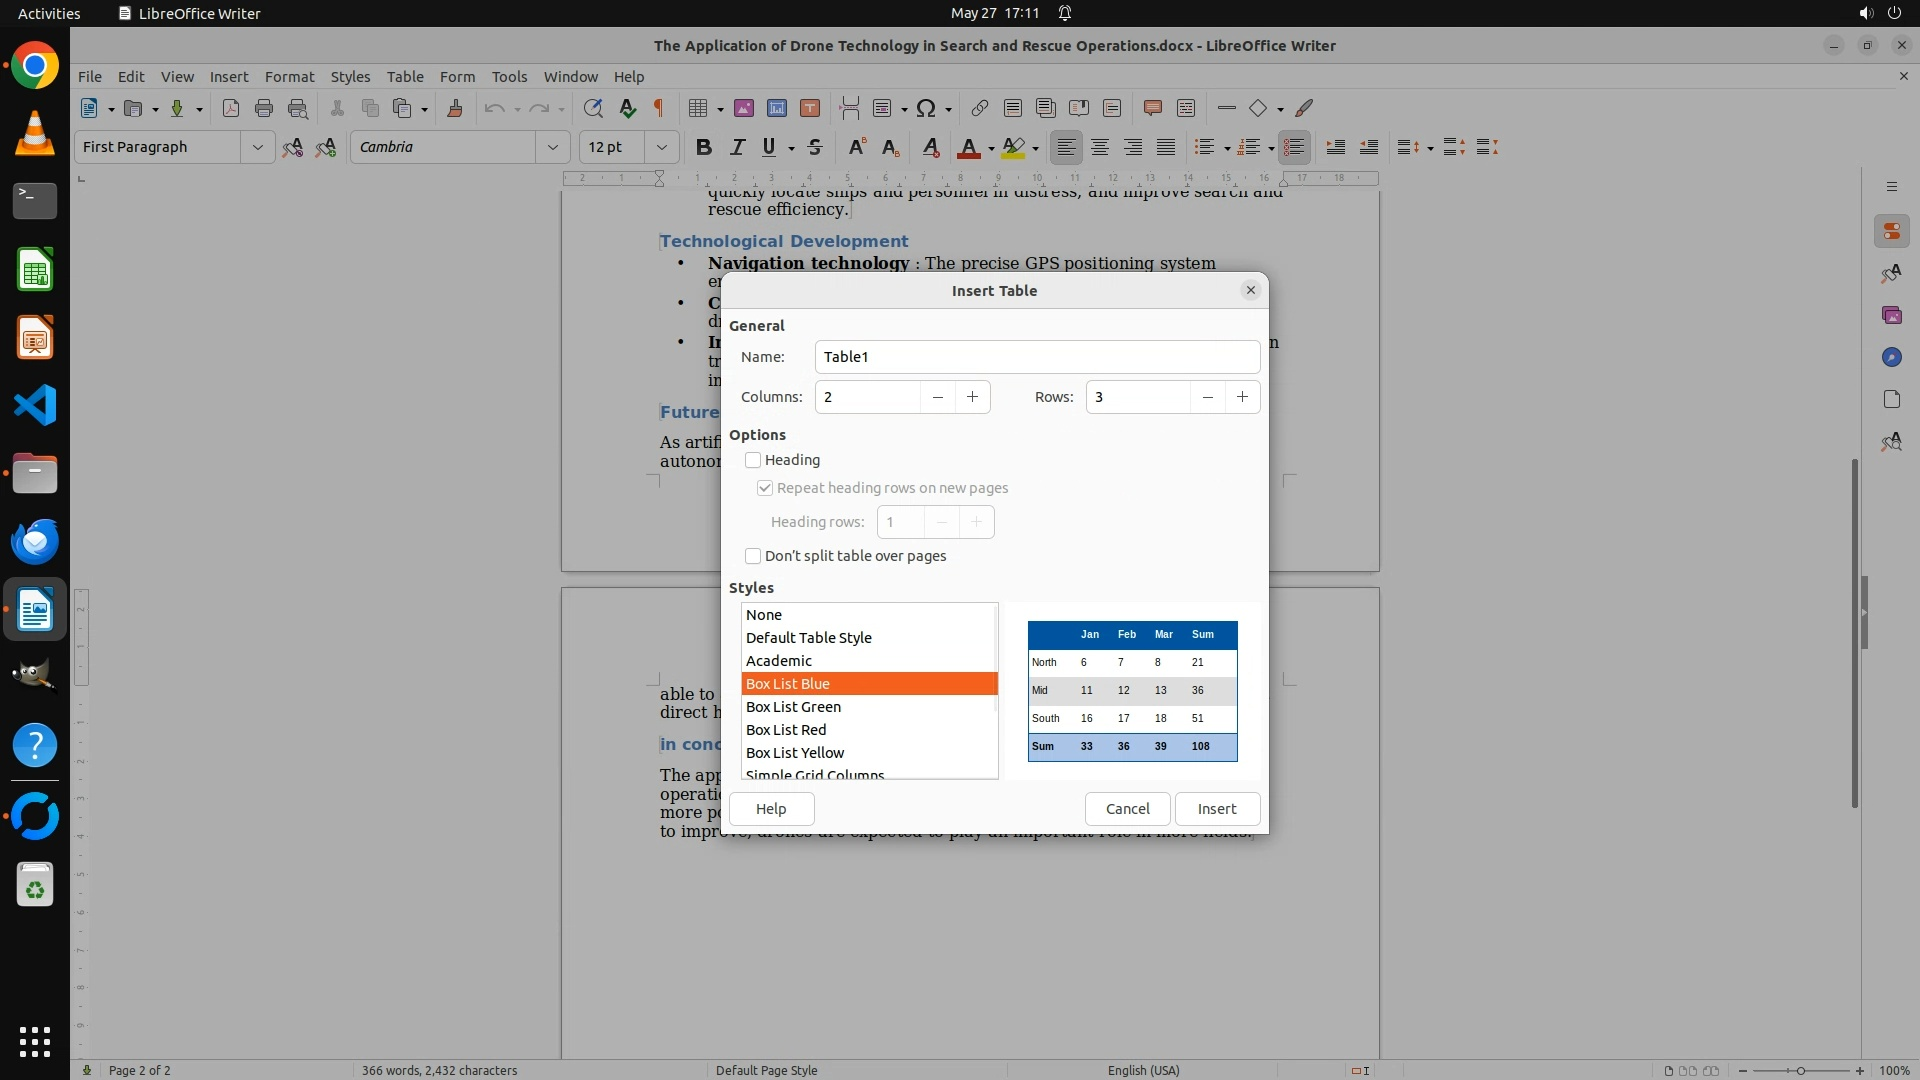The width and height of the screenshot is (1920, 1080).
Task: Click the Italic formatting icon
Action: 737,147
